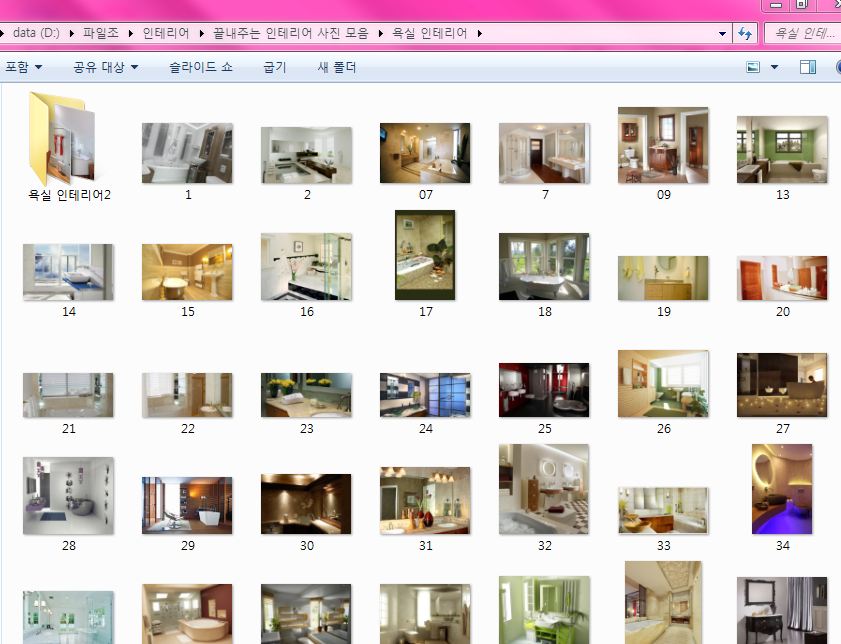Select image thumbnail named 09
Image resolution: width=841 pixels, height=644 pixels.
[663, 145]
